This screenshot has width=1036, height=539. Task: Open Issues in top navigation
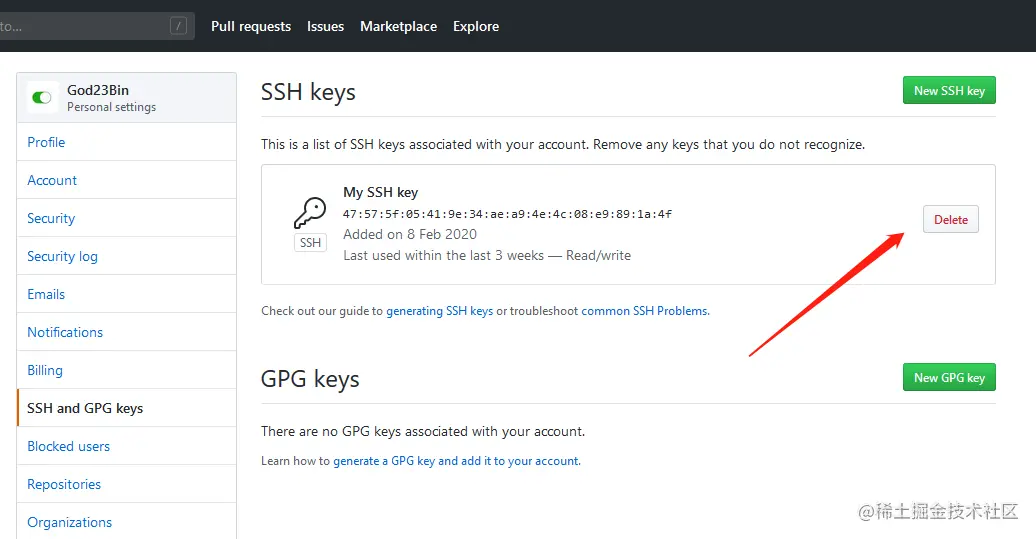325,26
